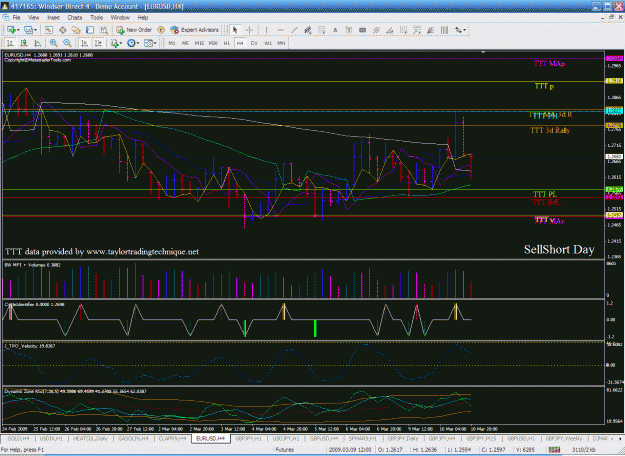Select the Cursor arrow tool
Viewport: 625px width, 456px height.
coord(235,30)
